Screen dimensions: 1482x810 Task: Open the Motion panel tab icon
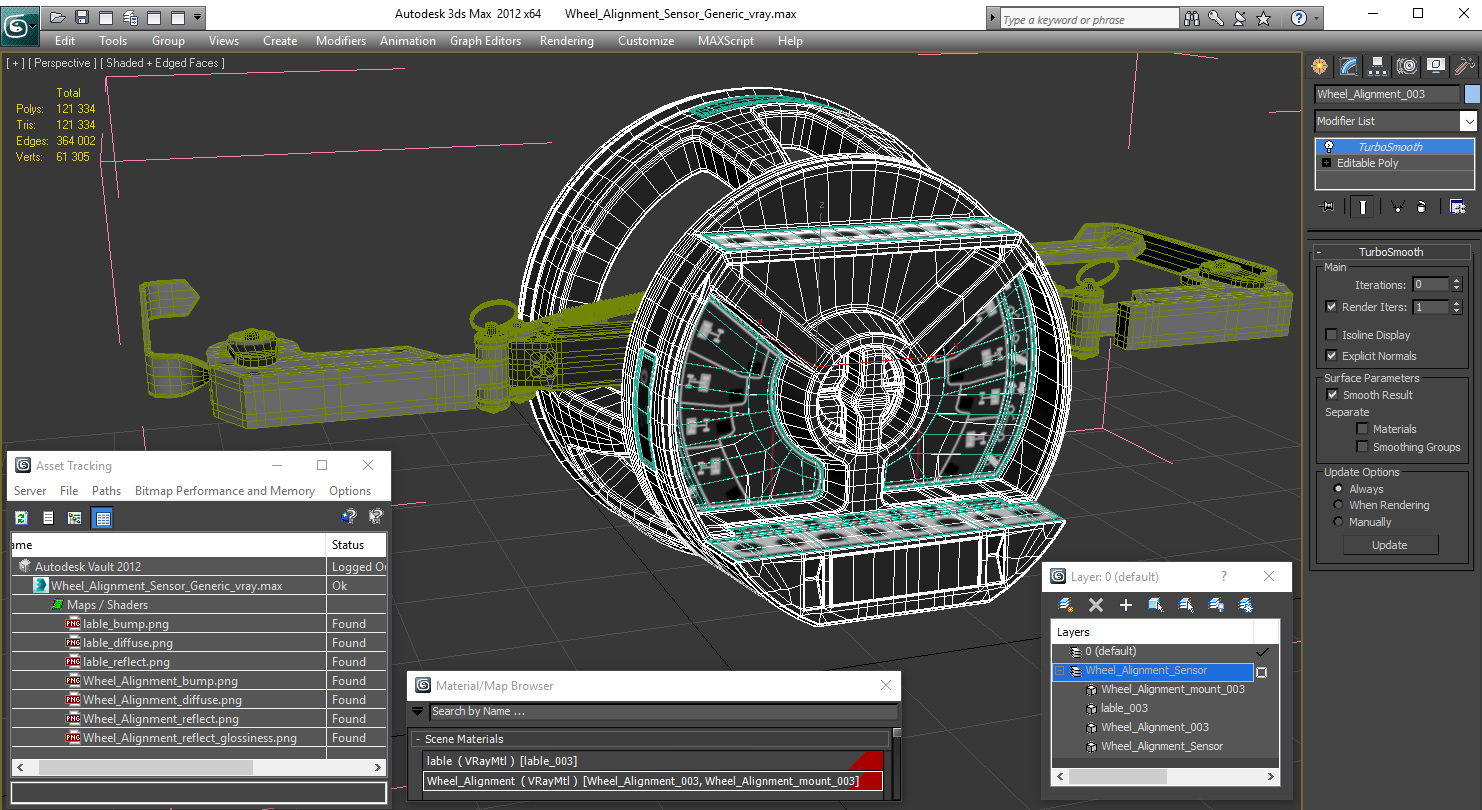click(x=1407, y=66)
